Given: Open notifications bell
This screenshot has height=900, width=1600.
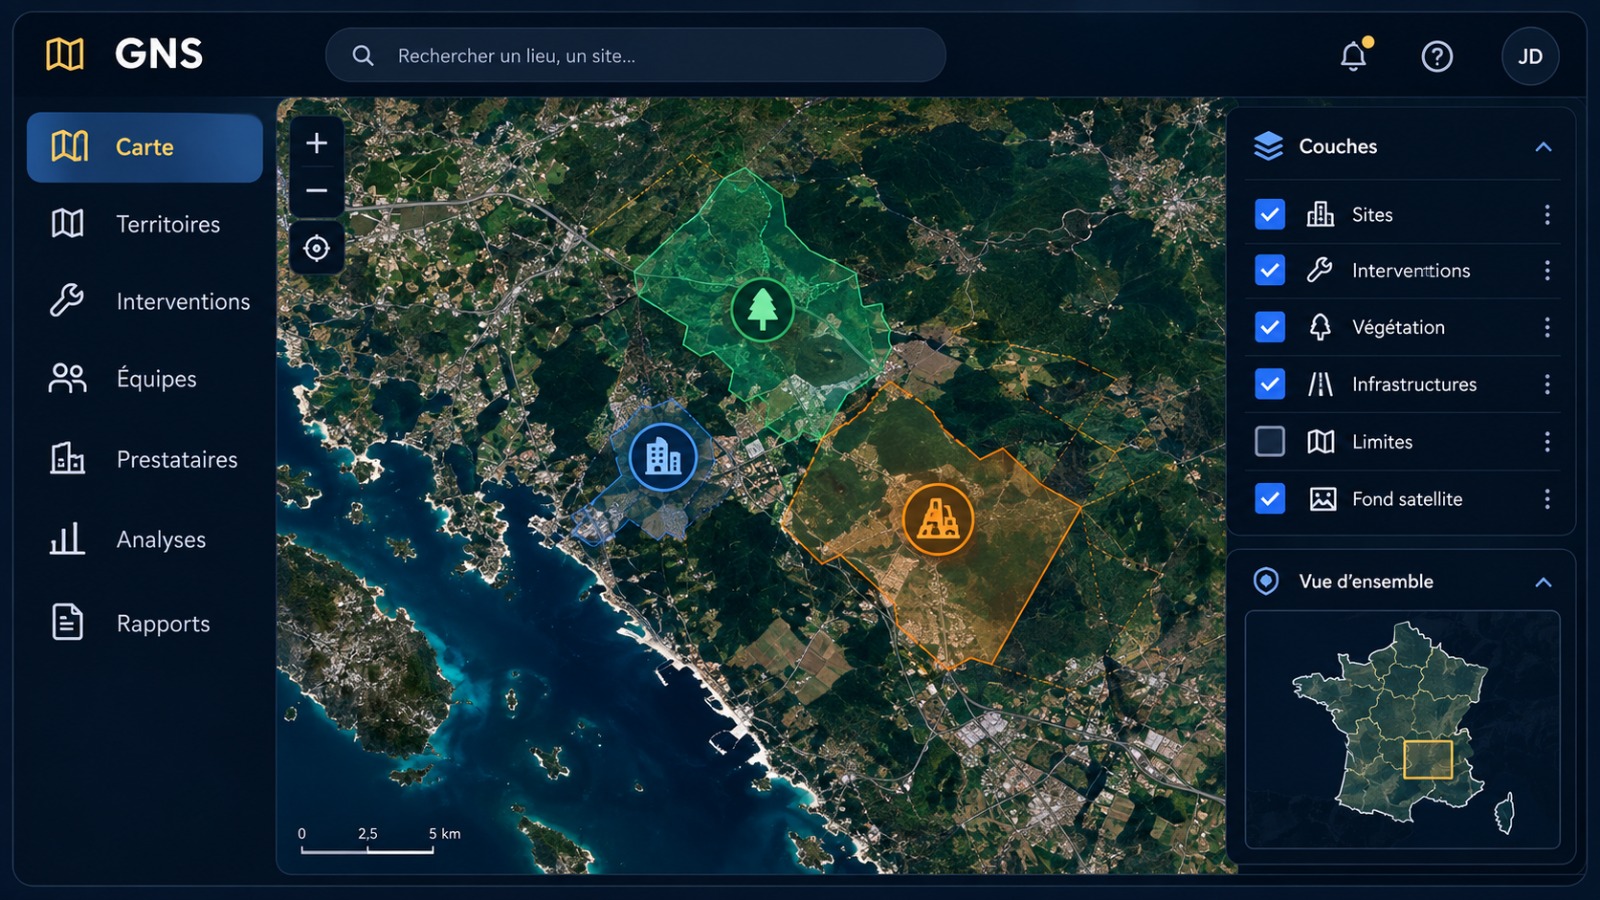Looking at the screenshot, I should pyautogui.click(x=1354, y=56).
